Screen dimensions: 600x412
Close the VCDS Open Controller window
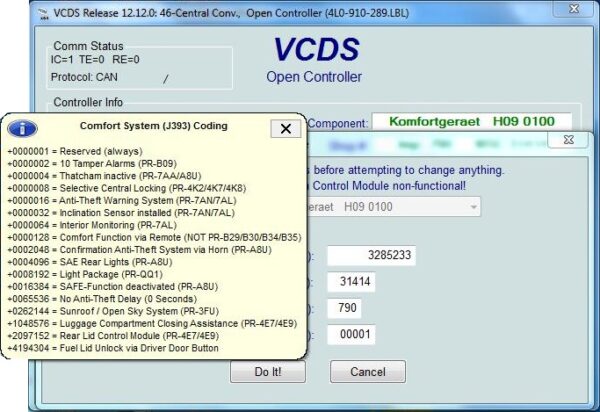point(574,8)
